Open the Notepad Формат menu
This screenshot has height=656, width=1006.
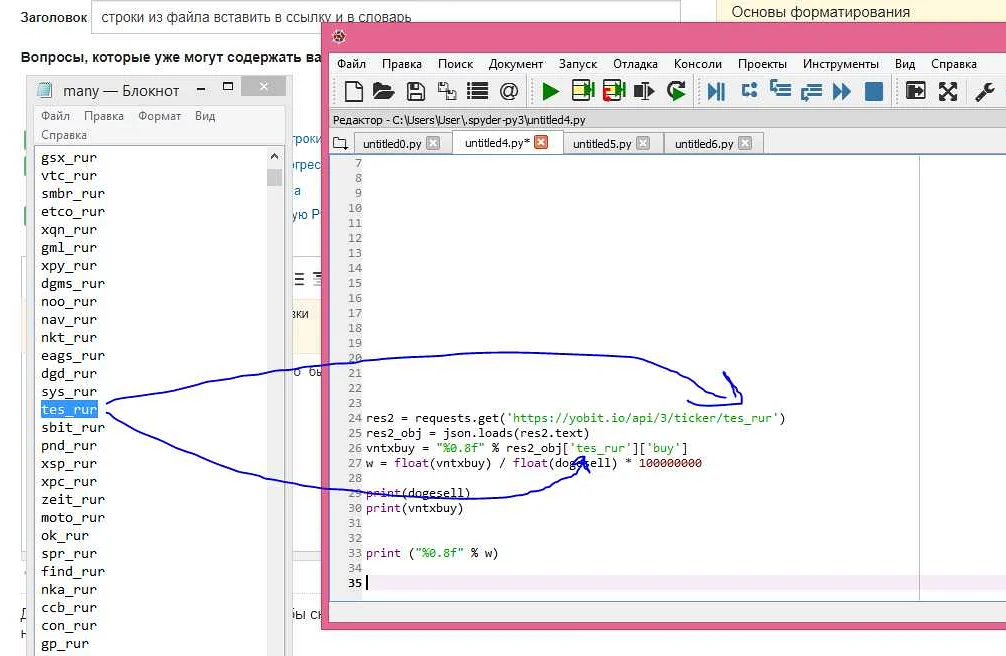click(160, 116)
